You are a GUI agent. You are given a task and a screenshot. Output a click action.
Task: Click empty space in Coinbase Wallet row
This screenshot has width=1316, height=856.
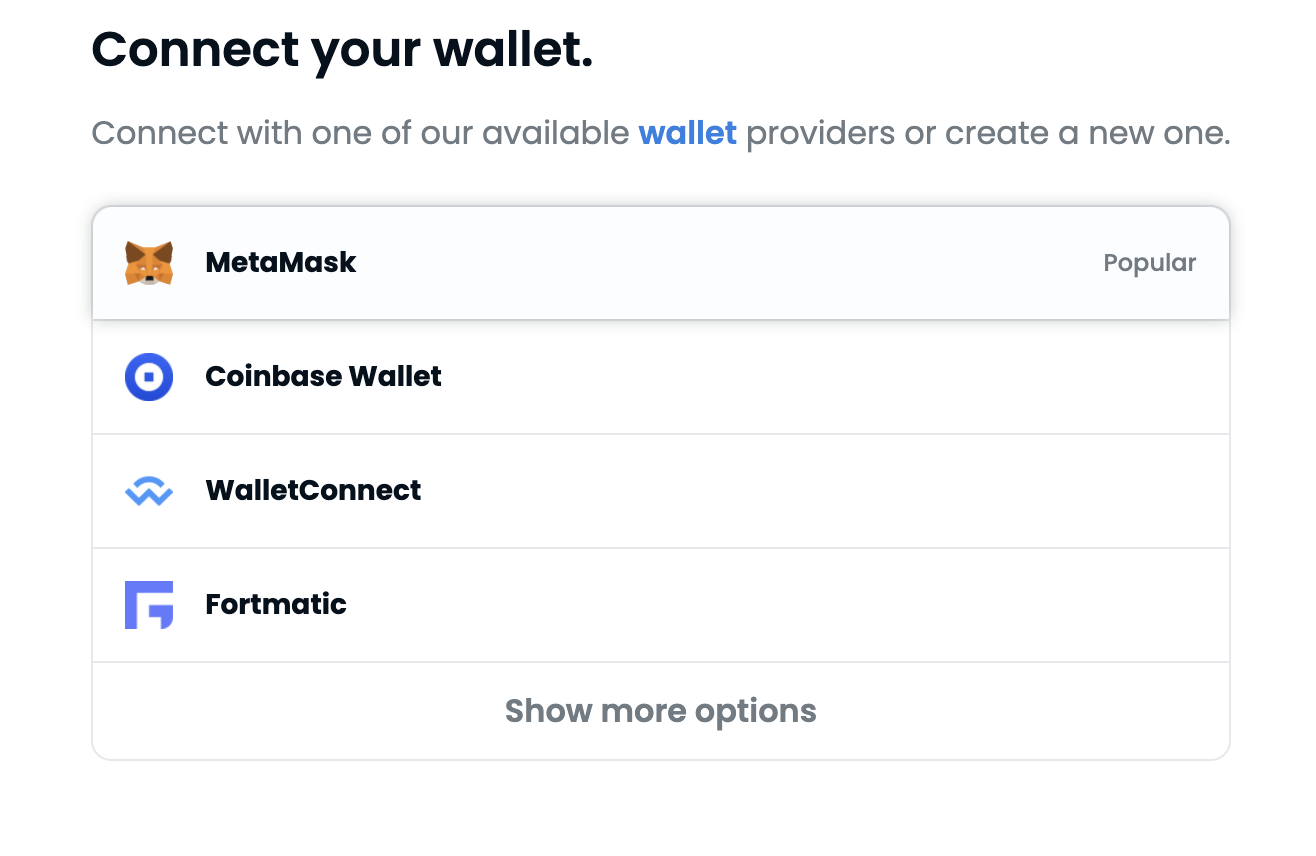(x=800, y=377)
